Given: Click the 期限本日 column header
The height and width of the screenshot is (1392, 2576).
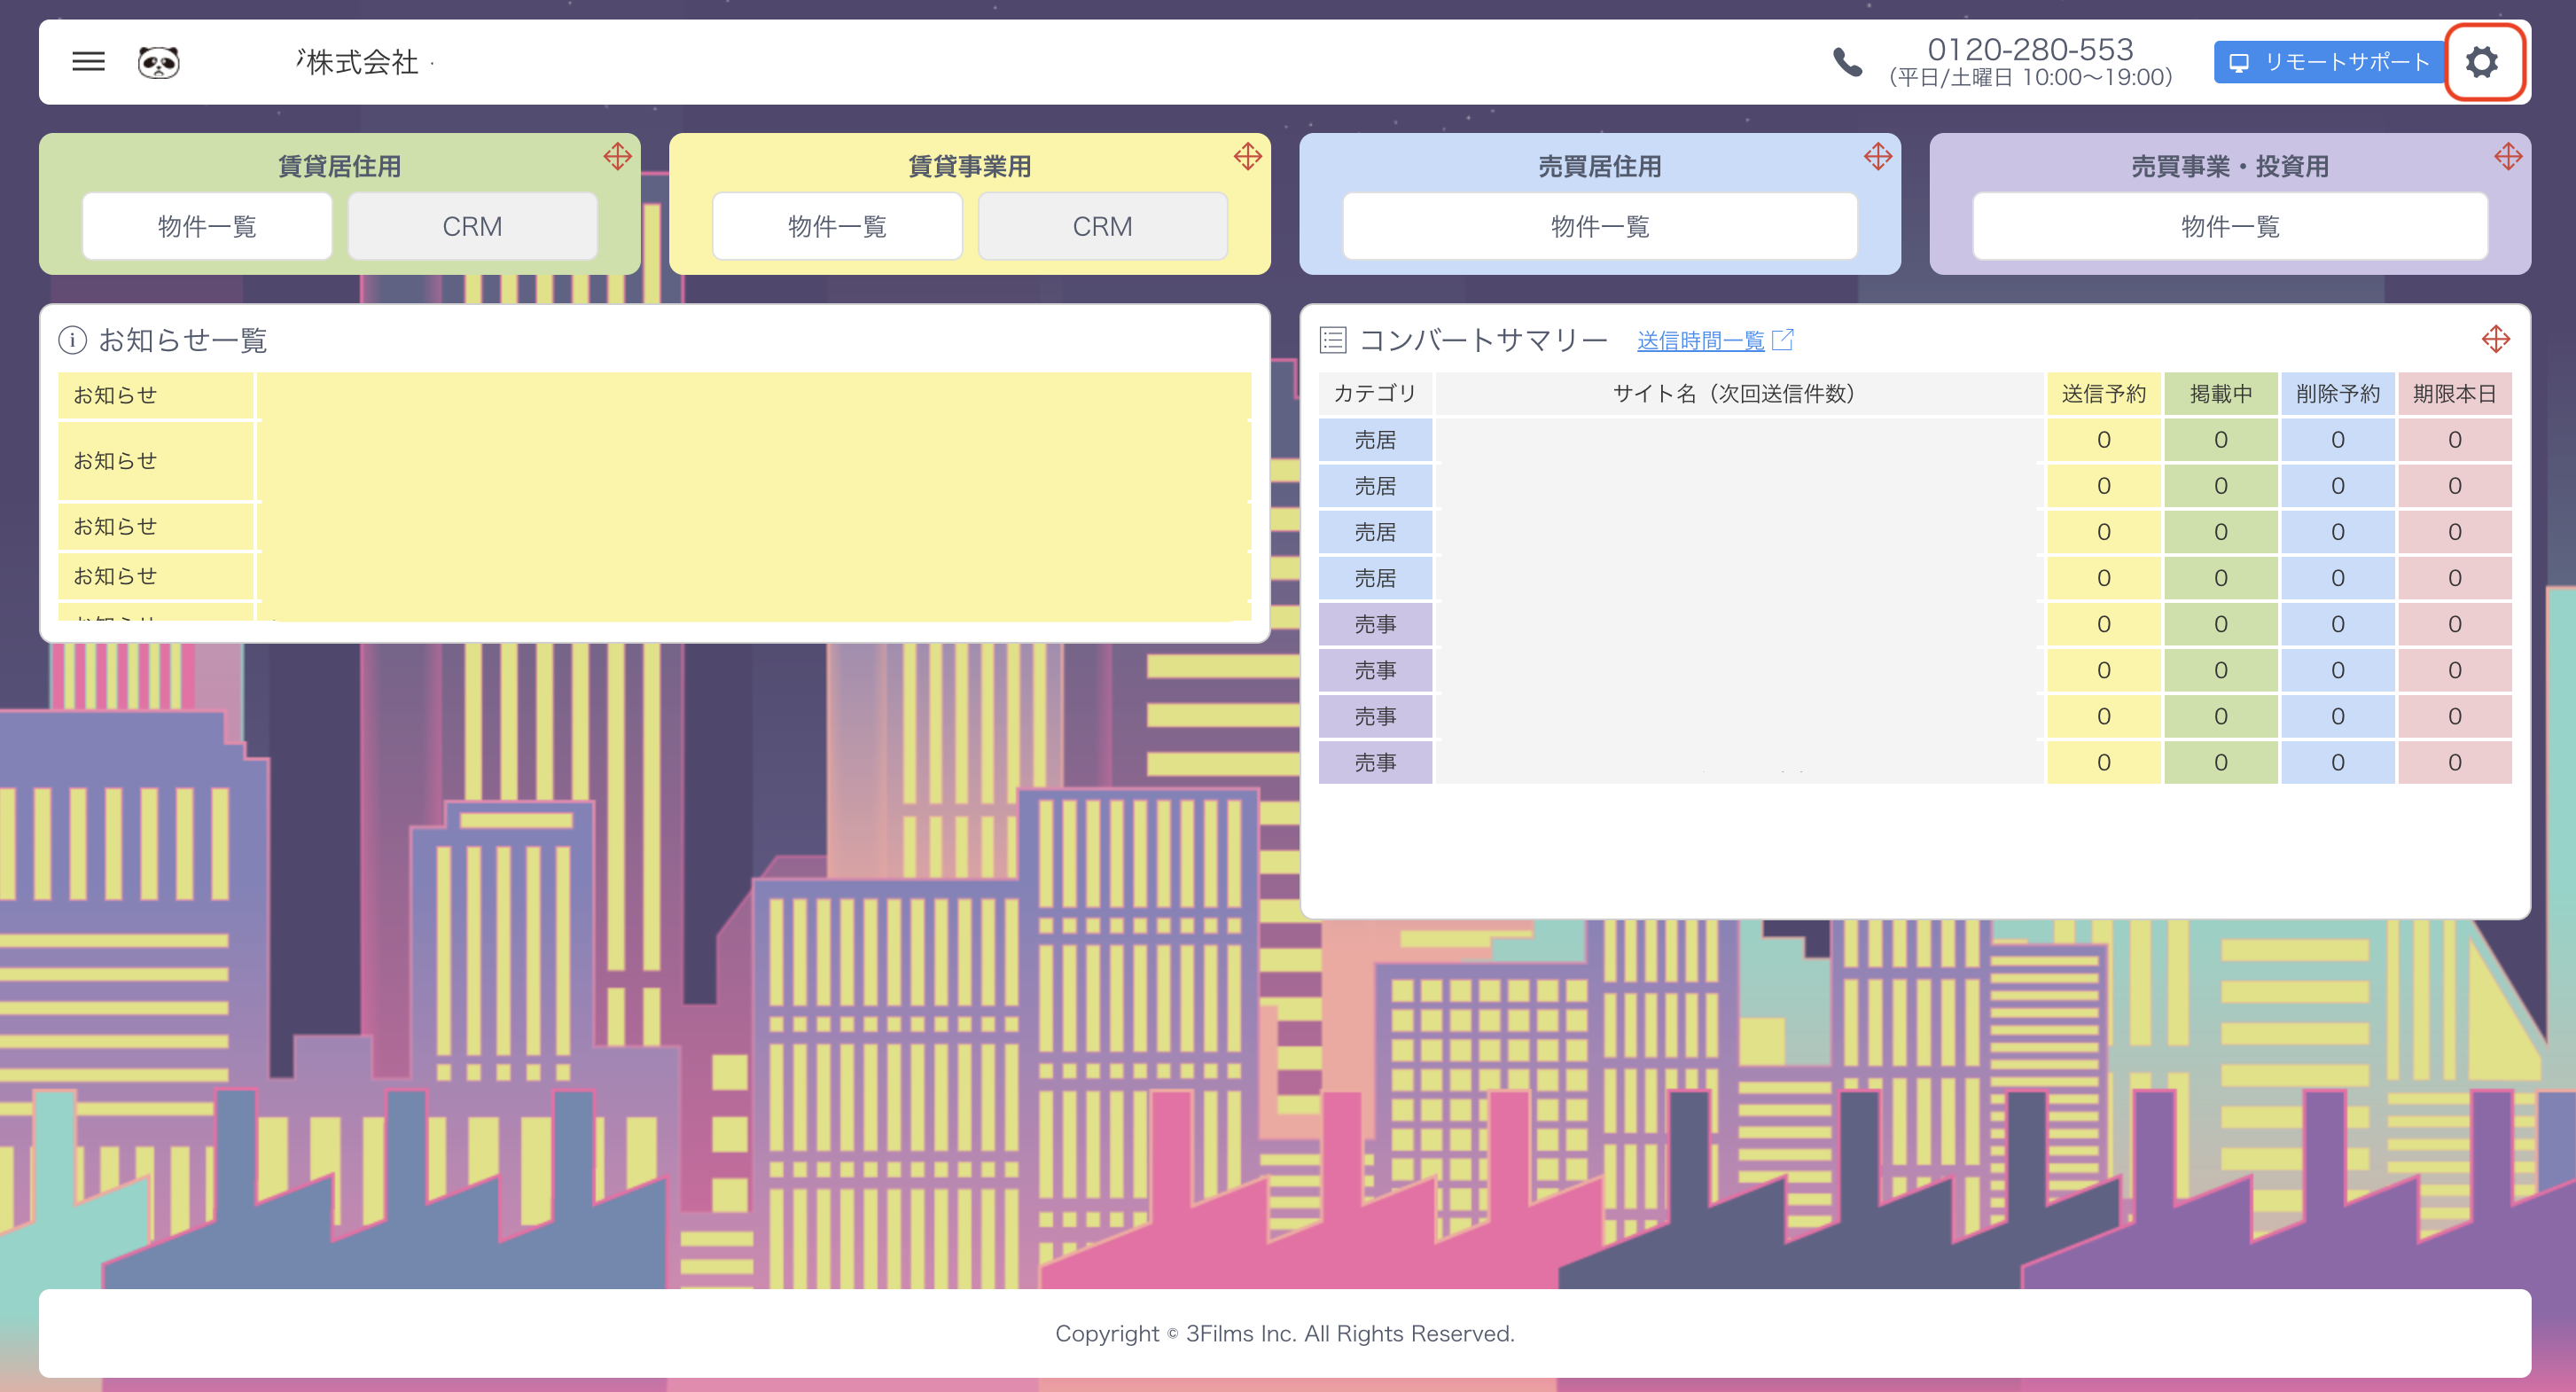Looking at the screenshot, I should click(x=2455, y=393).
